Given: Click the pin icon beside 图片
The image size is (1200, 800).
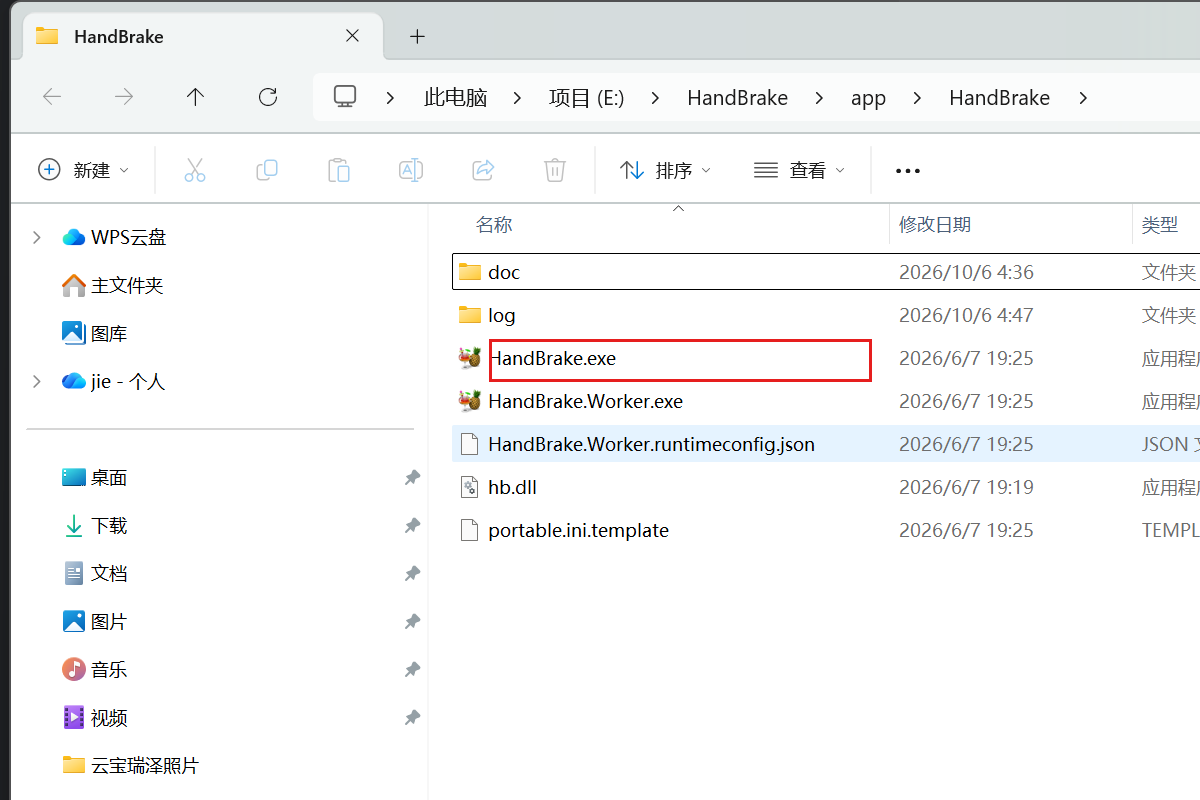Looking at the screenshot, I should (412, 622).
